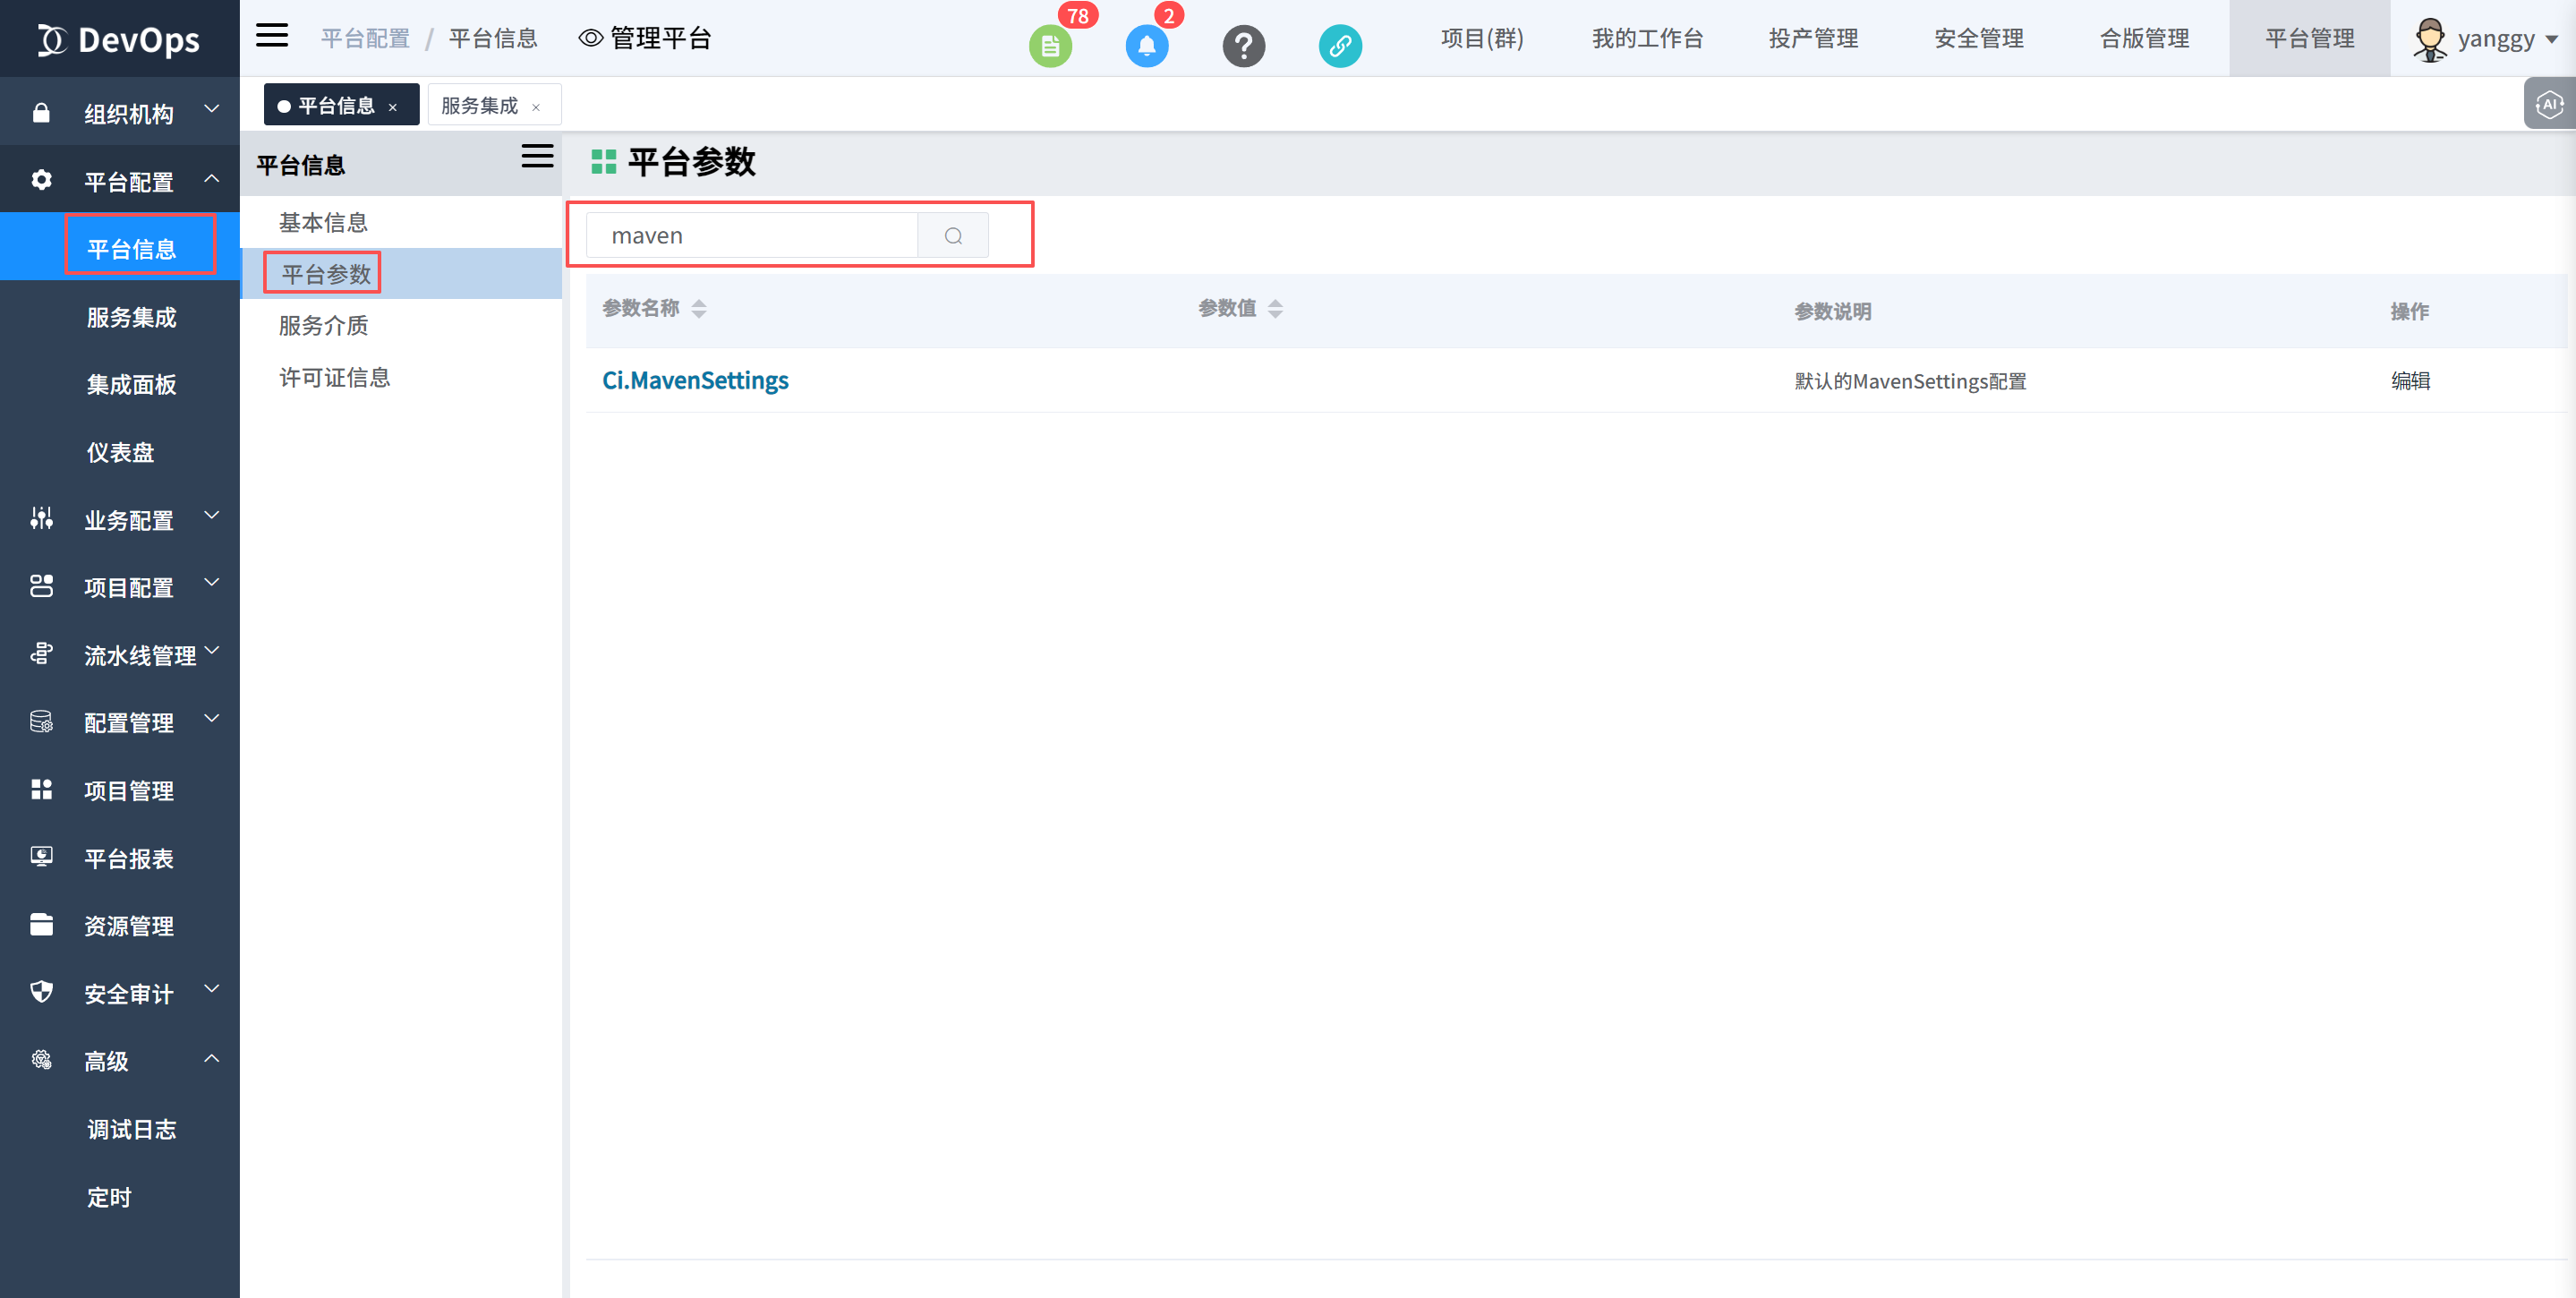2576x1298 pixels.
Task: Click the maven search input field
Action: pos(752,236)
